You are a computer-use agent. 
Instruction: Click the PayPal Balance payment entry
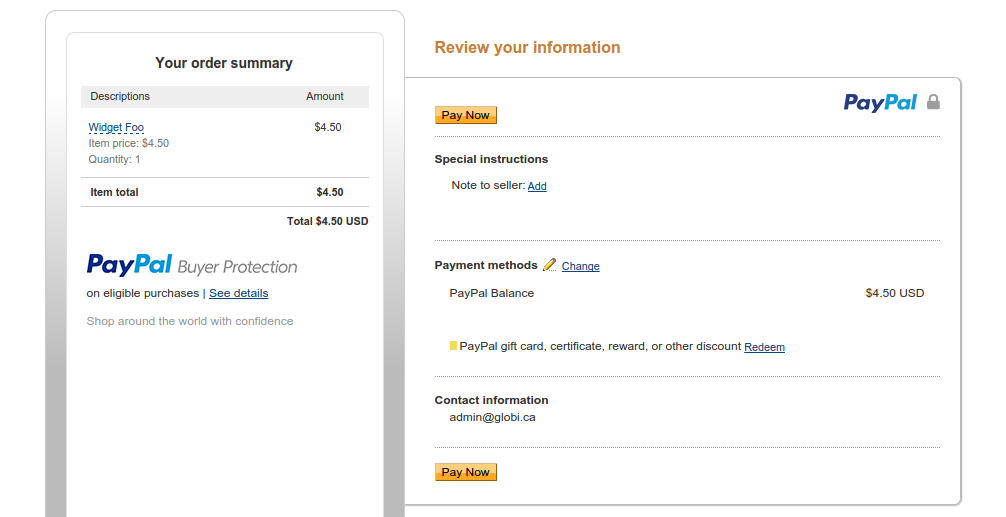coord(491,293)
